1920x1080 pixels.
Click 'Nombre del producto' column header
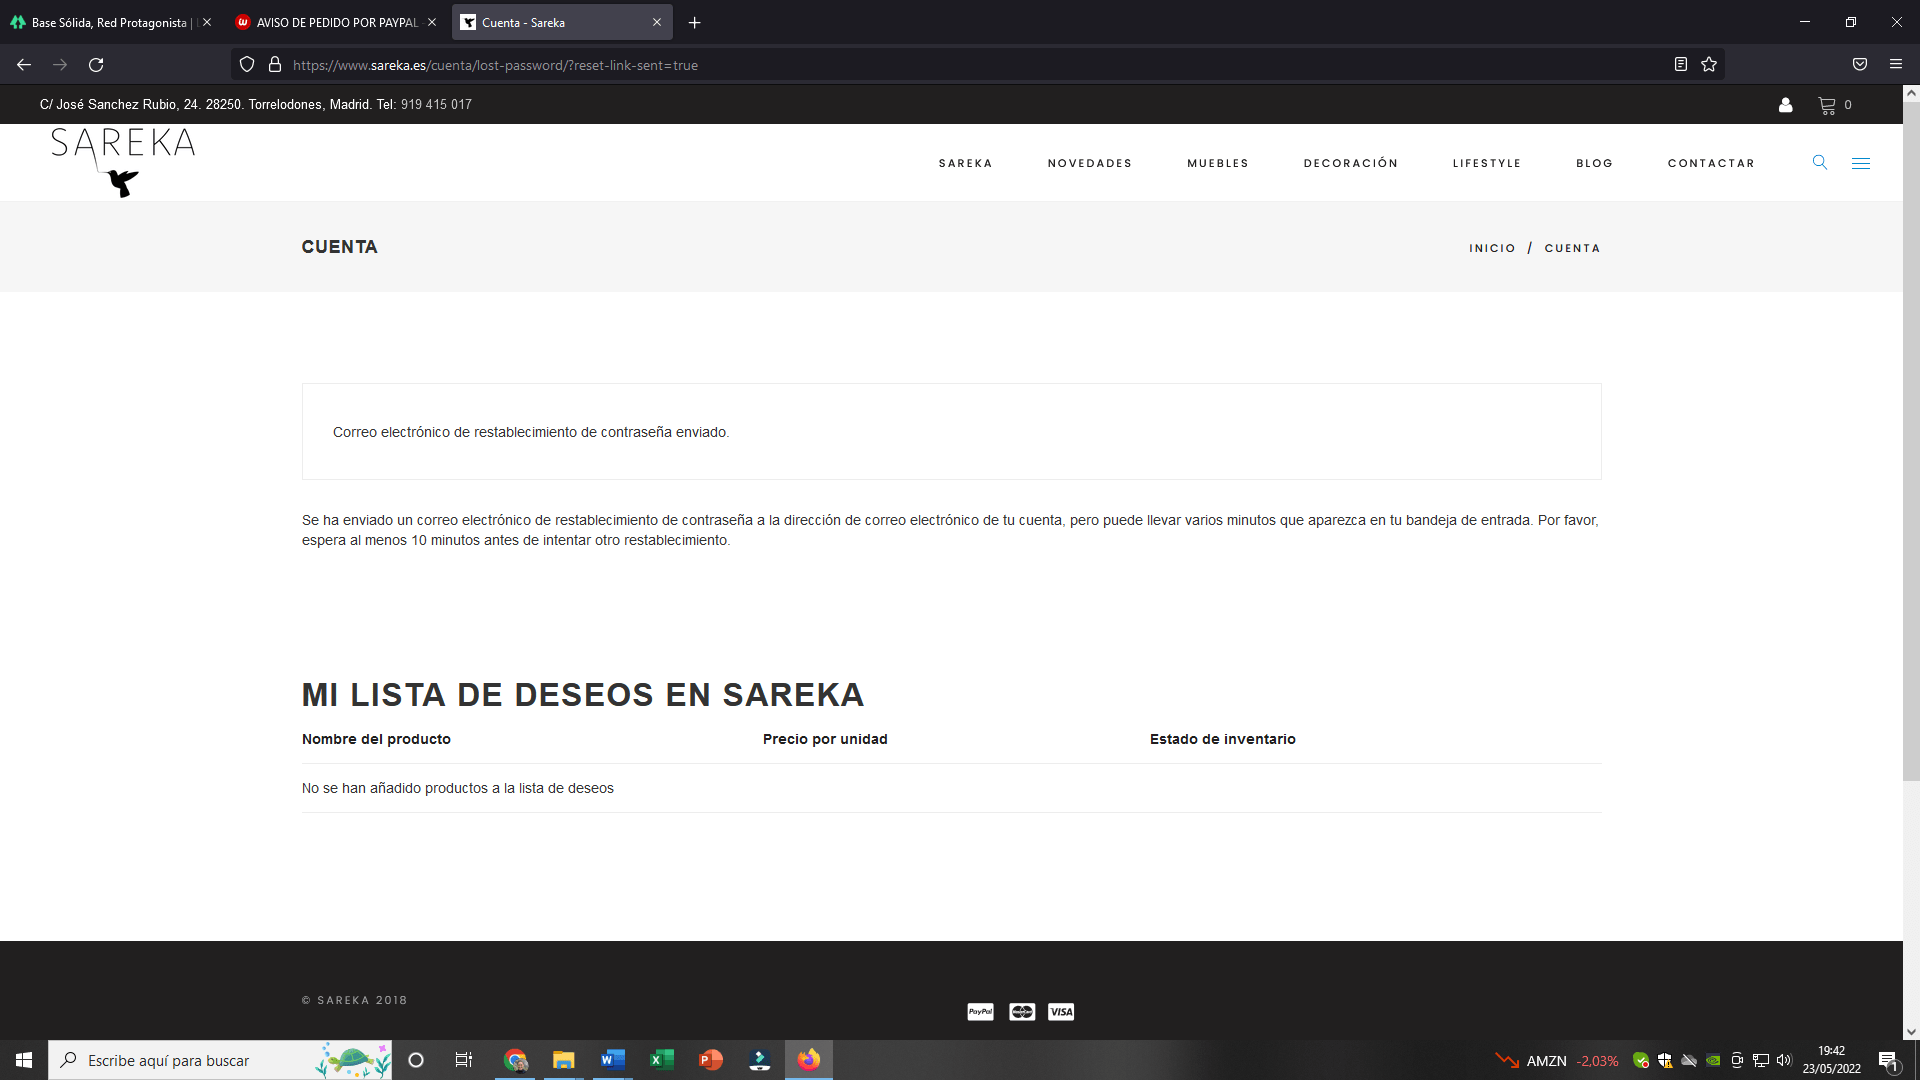point(376,739)
